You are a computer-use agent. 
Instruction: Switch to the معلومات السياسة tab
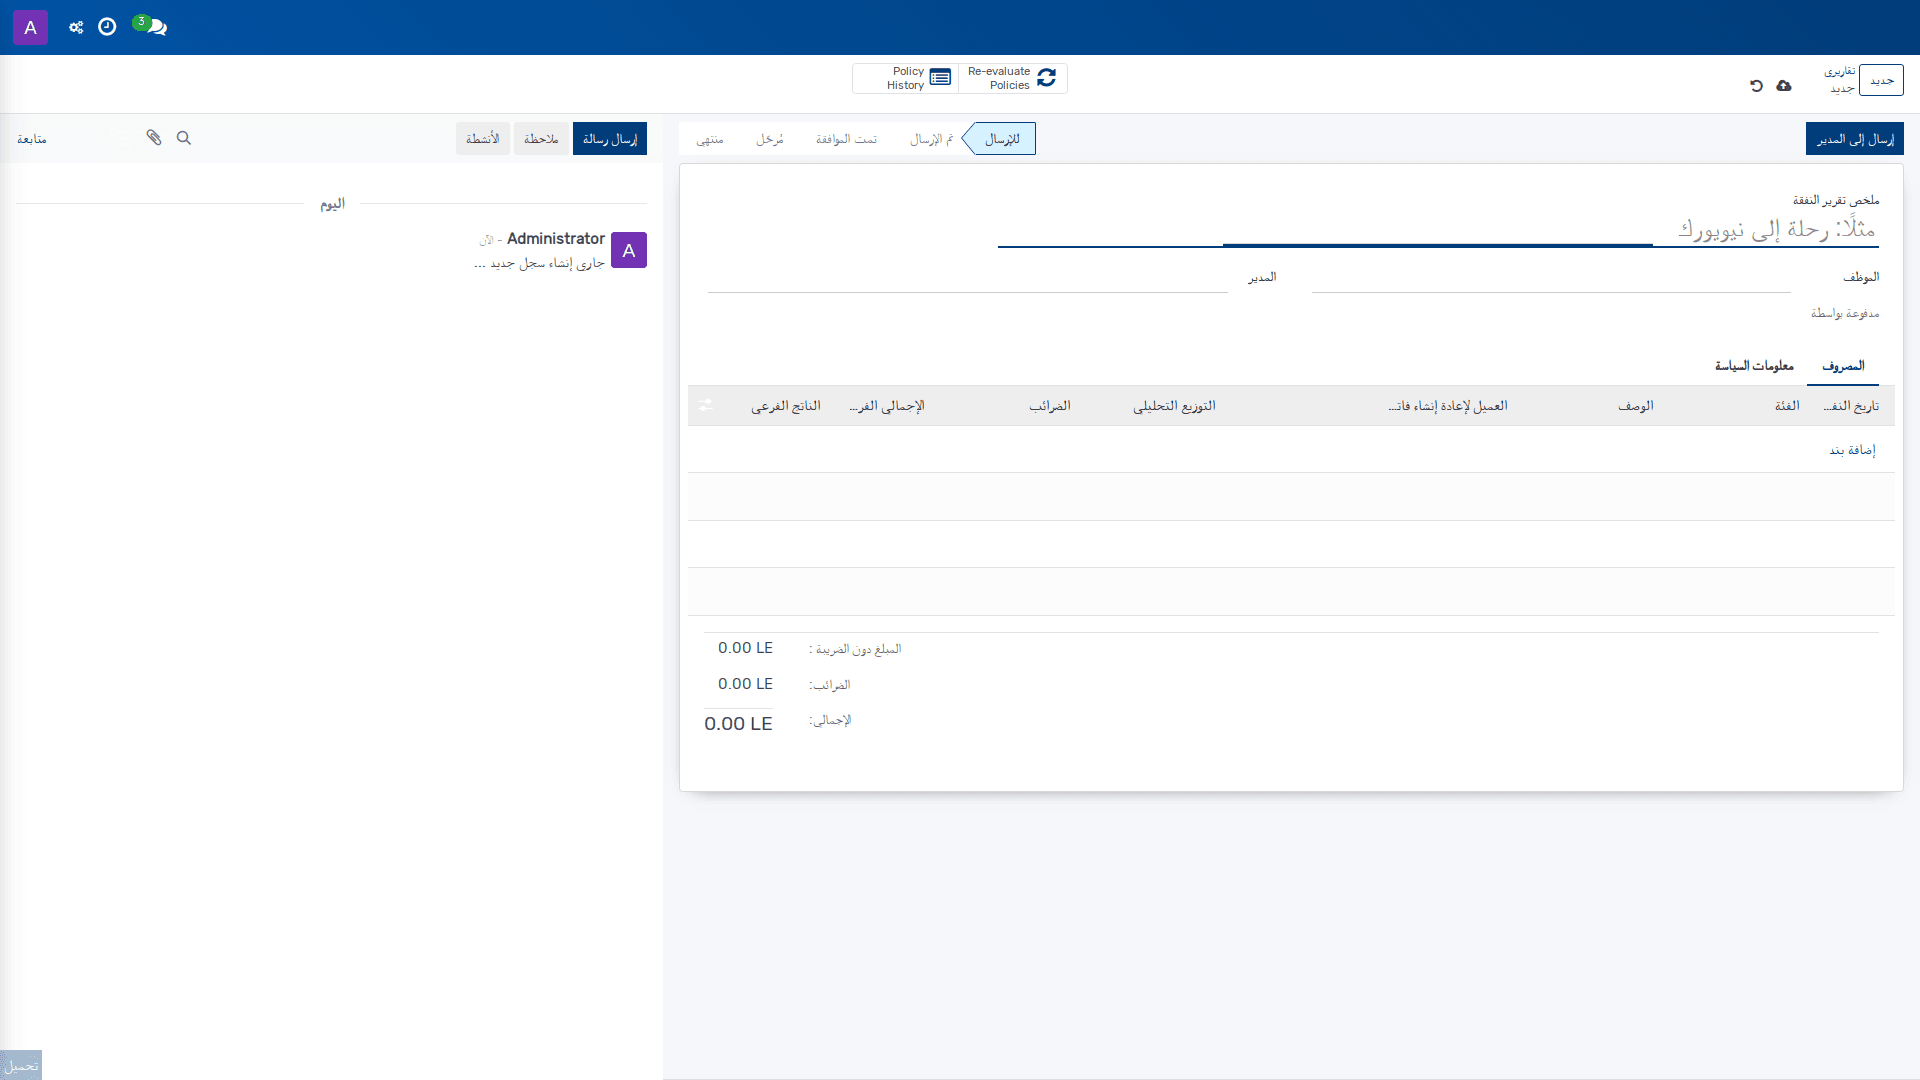coord(1754,366)
